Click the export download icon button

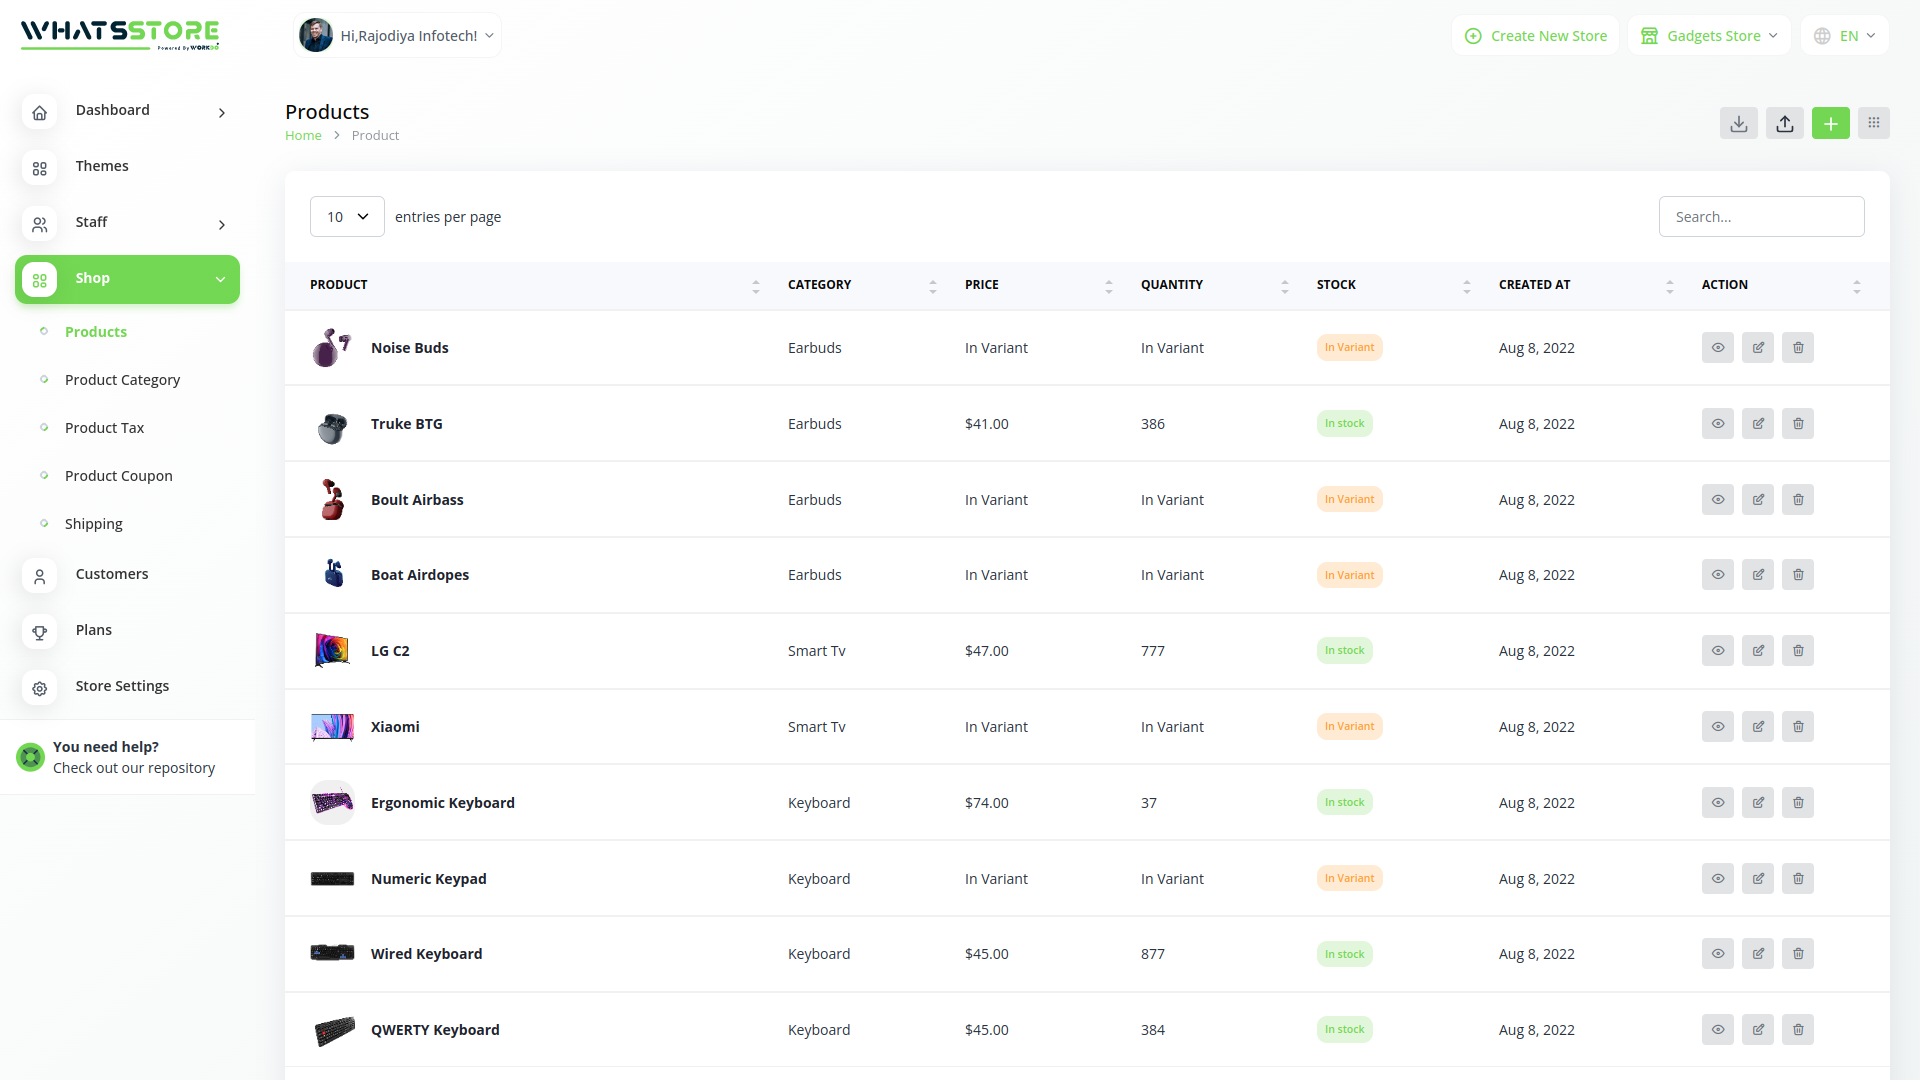[1739, 123]
